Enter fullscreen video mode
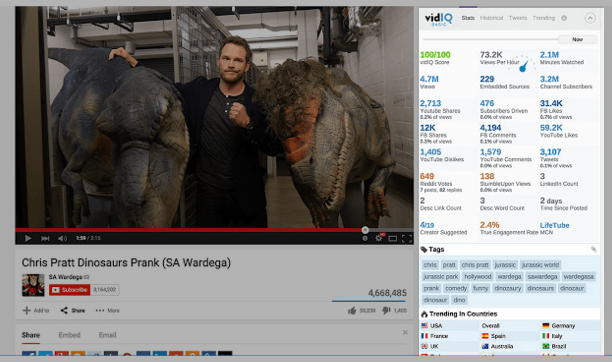612x362 pixels. (407, 238)
